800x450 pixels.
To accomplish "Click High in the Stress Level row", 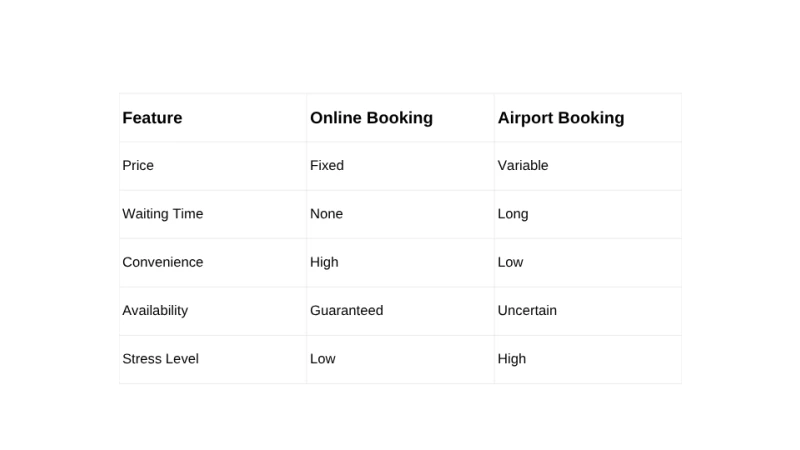I will click(x=511, y=359).
